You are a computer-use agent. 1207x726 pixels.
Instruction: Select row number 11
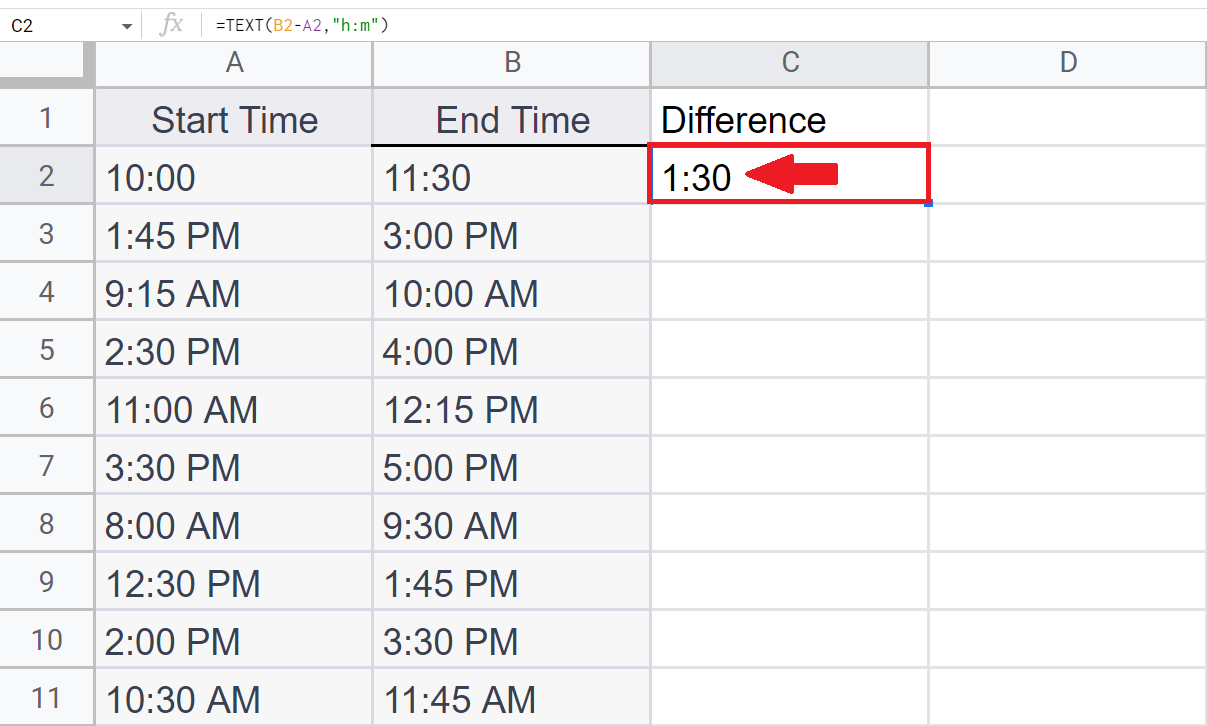click(x=47, y=697)
